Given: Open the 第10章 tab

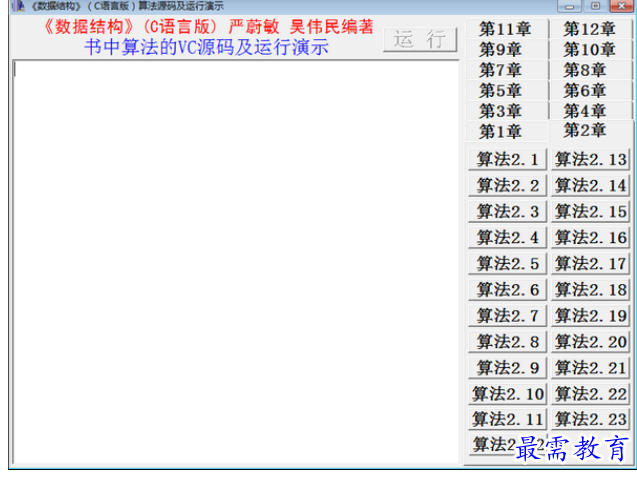Looking at the screenshot, I should click(590, 50).
